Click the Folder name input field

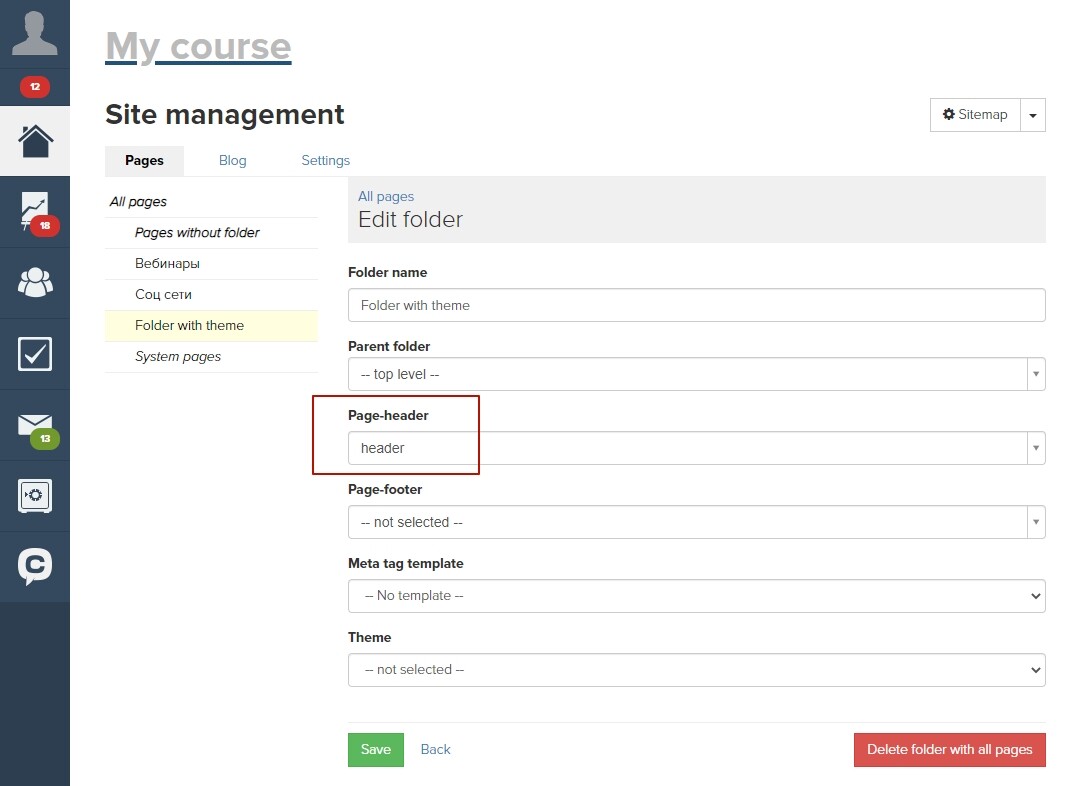pos(697,305)
